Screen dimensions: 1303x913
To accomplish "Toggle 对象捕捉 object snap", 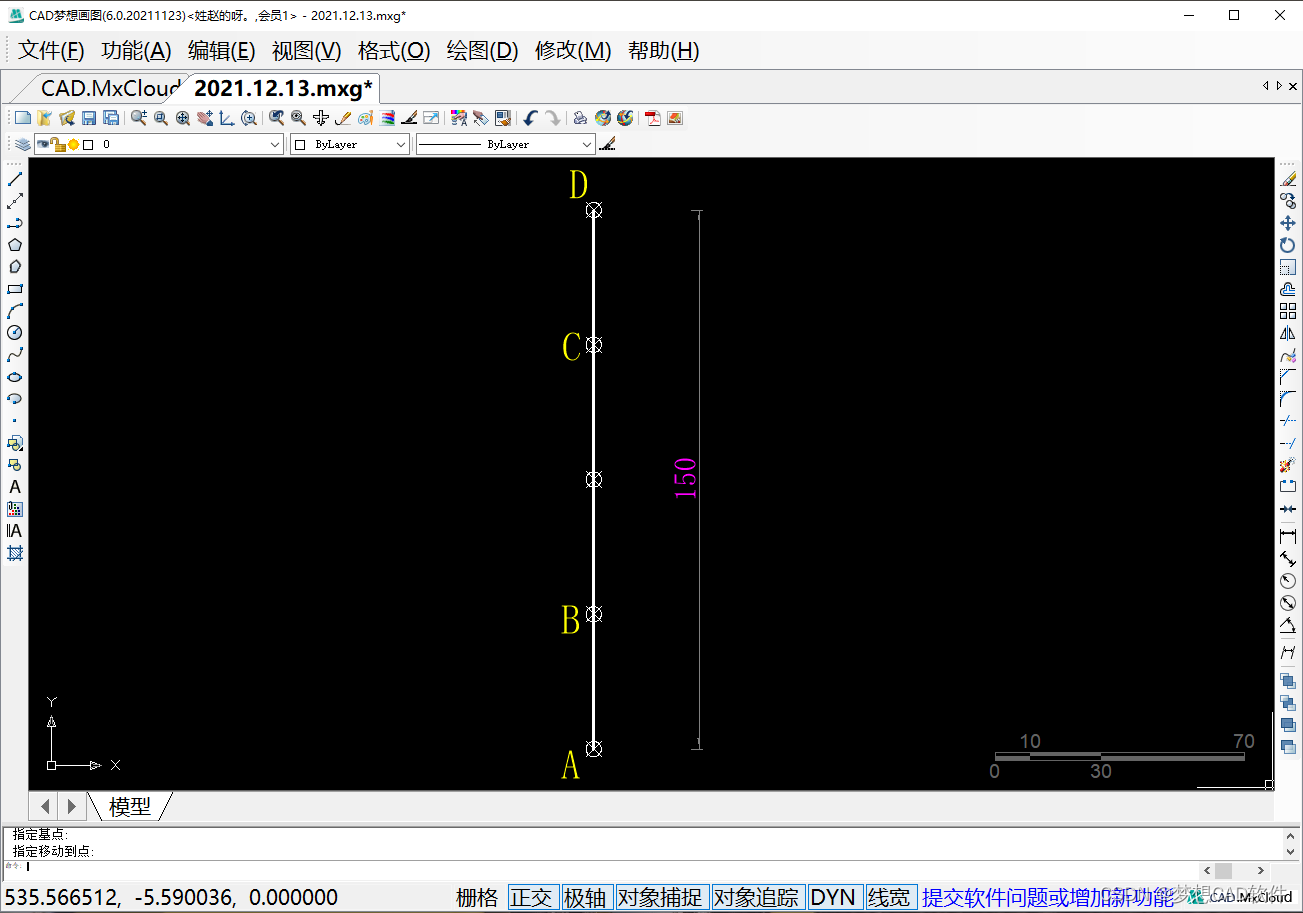I will [659, 897].
